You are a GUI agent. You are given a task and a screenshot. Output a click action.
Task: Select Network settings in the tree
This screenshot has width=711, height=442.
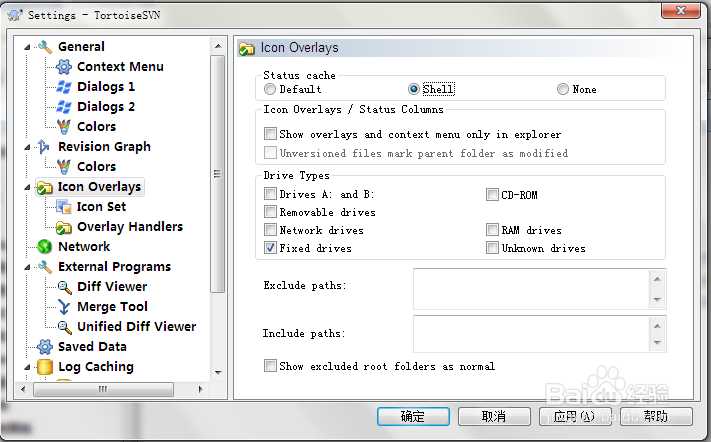pyautogui.click(x=84, y=247)
